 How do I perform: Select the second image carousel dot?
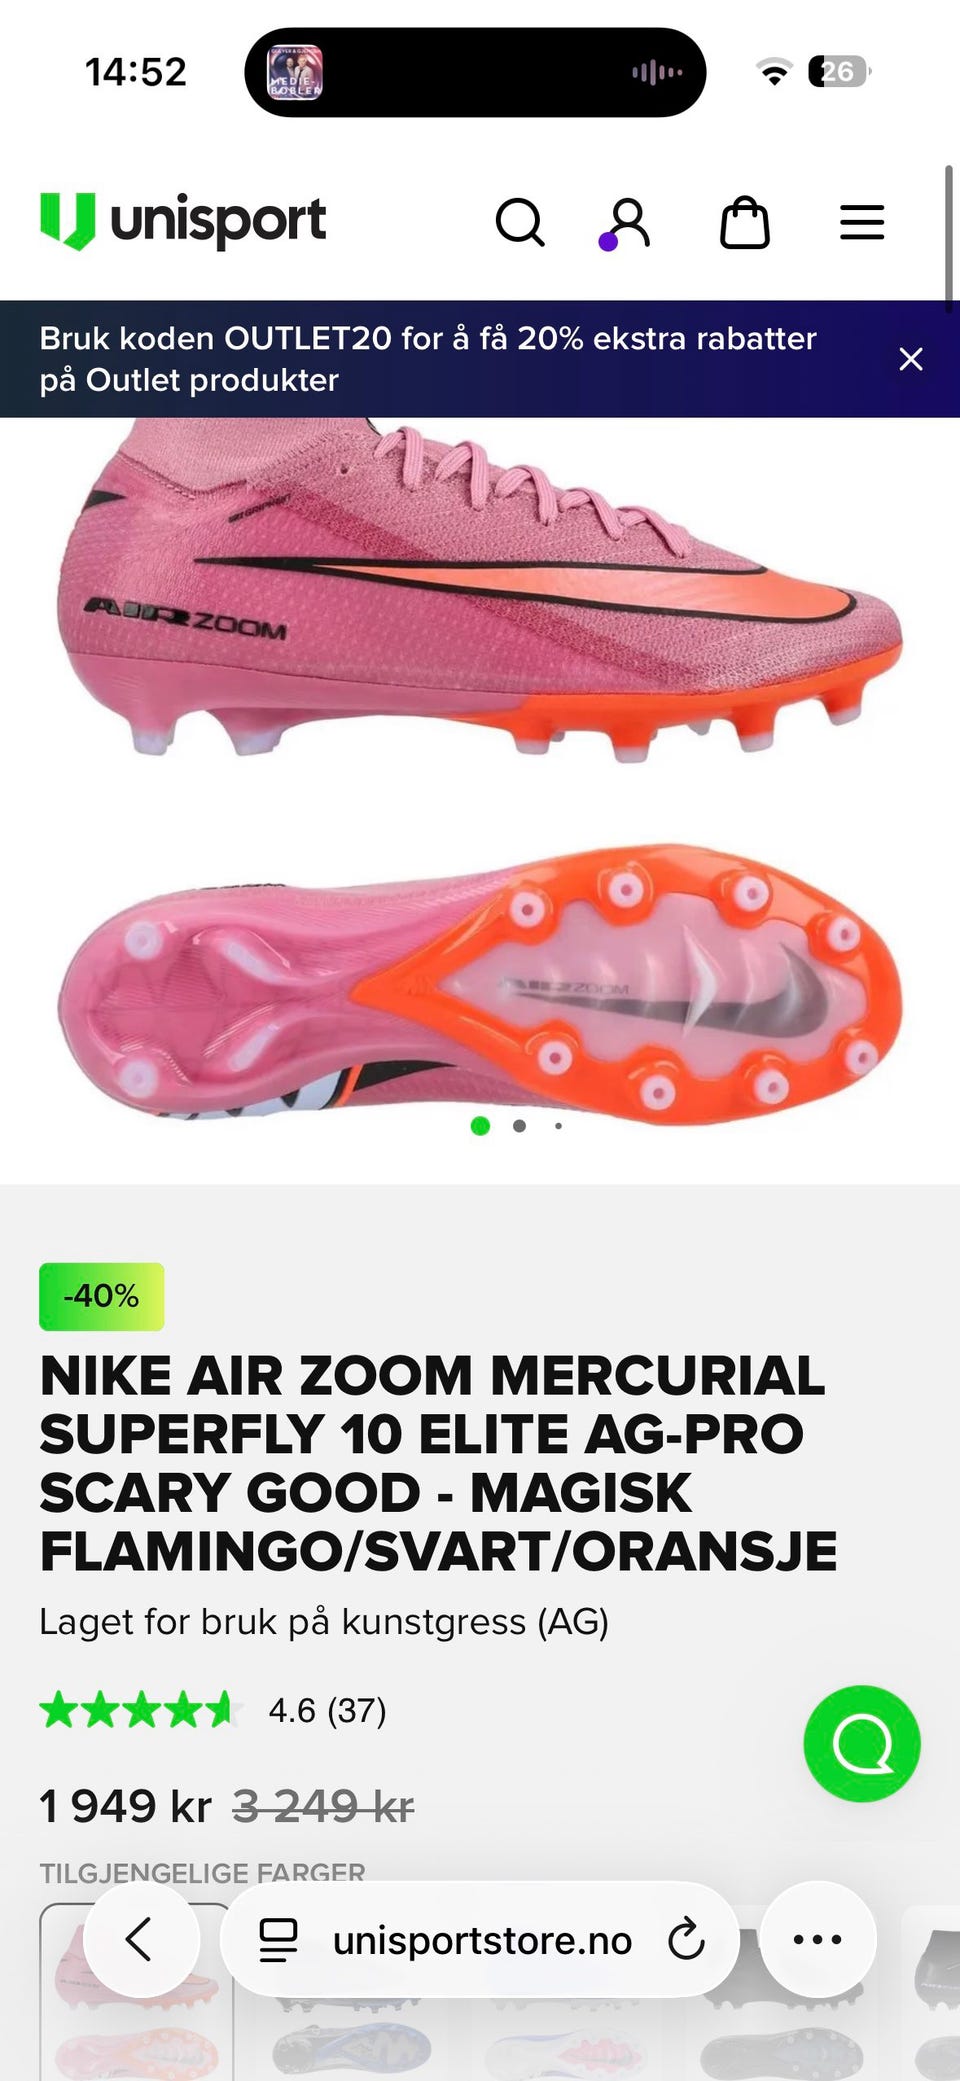point(519,1126)
